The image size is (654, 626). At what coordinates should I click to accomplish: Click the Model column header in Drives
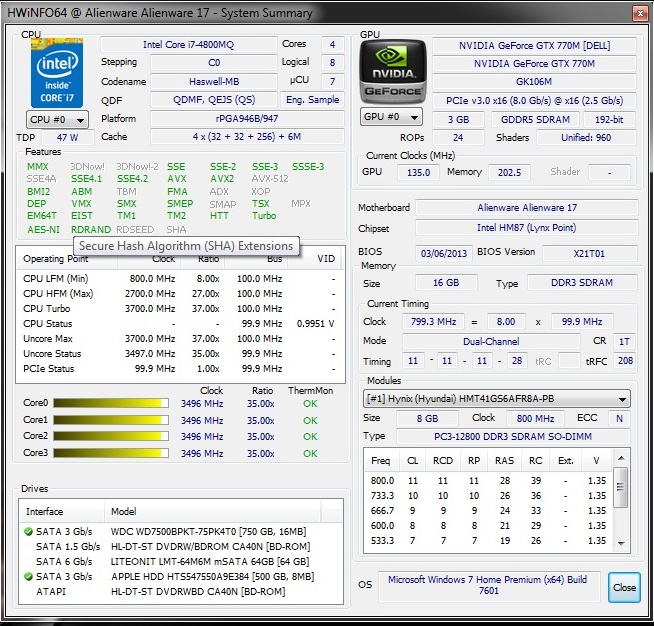(x=213, y=512)
